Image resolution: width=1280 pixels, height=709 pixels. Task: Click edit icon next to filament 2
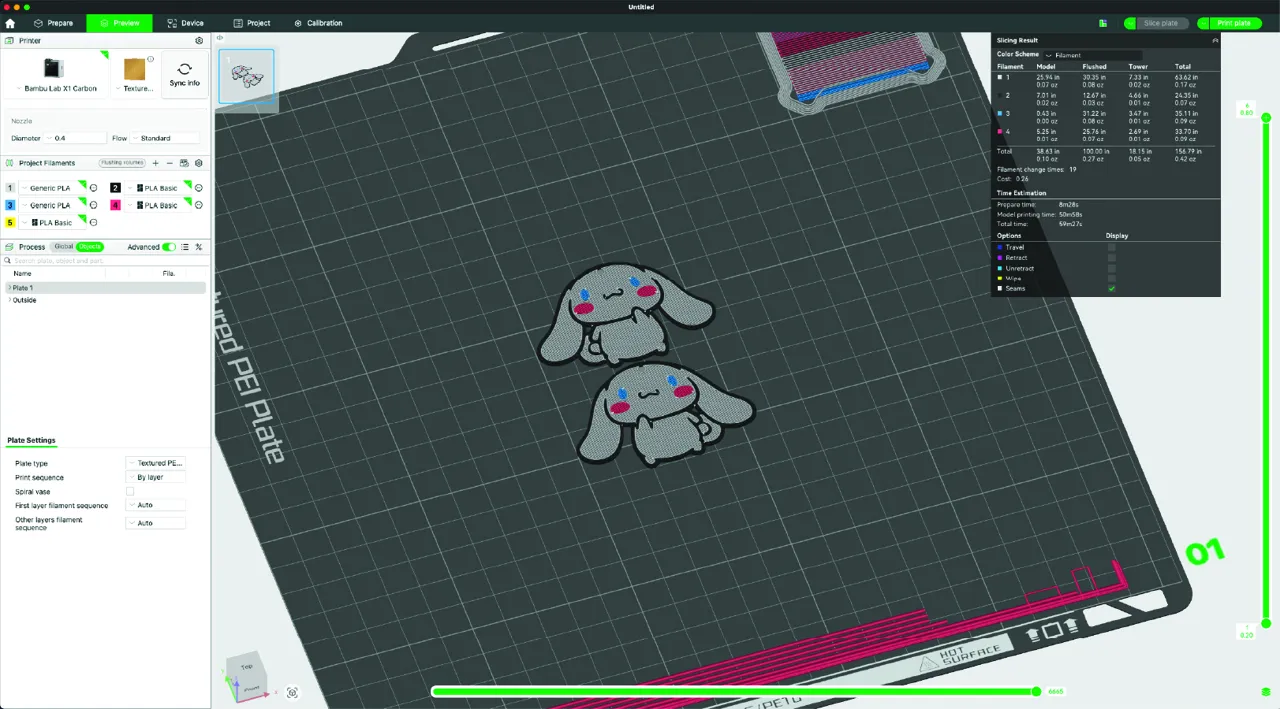[198, 188]
